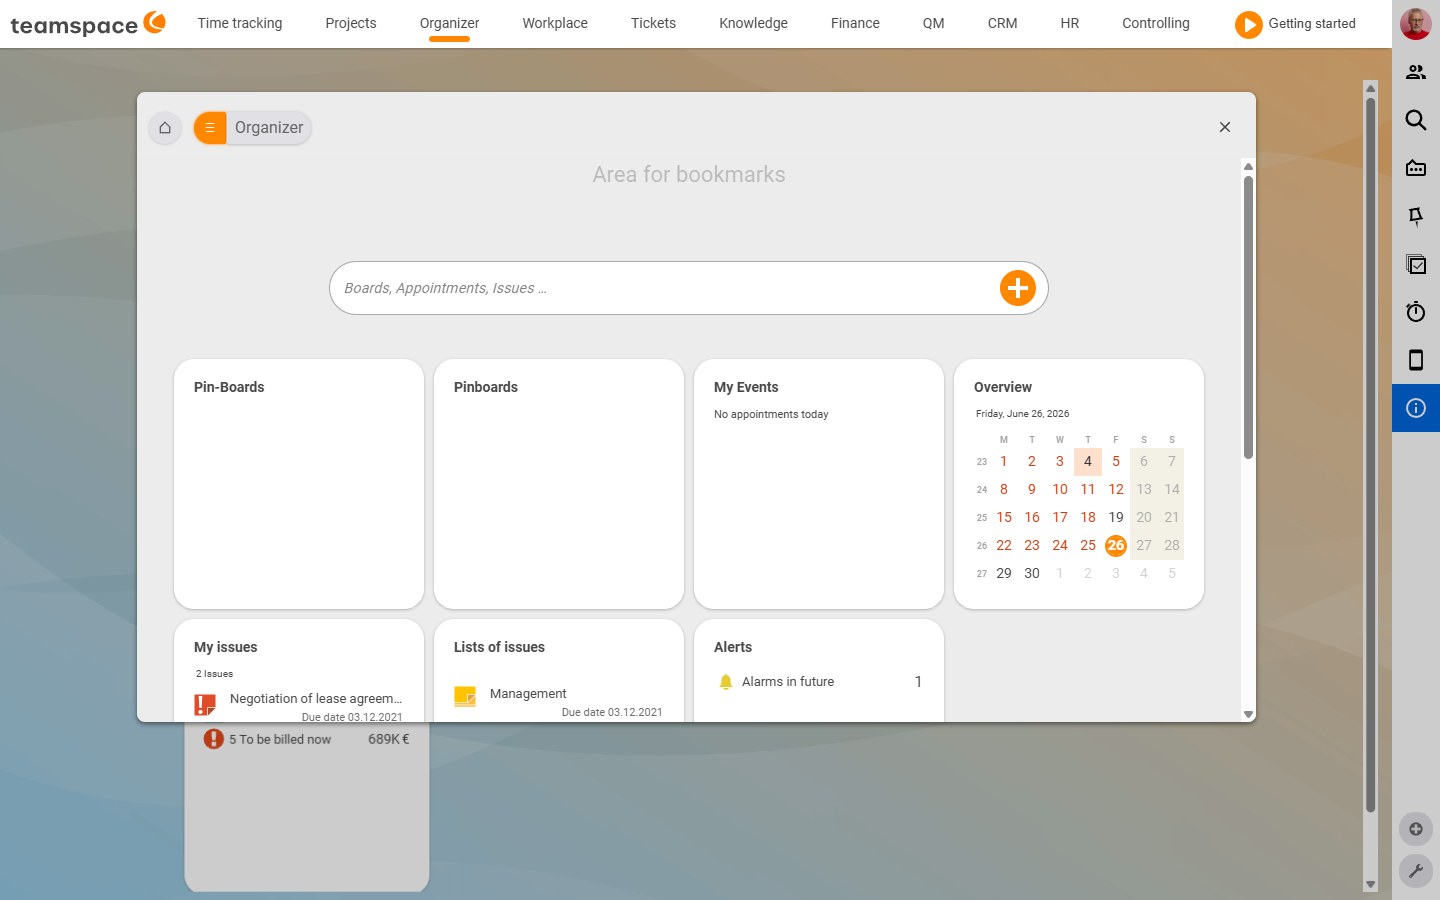
Task: Open the QM menu
Action: pyautogui.click(x=933, y=23)
